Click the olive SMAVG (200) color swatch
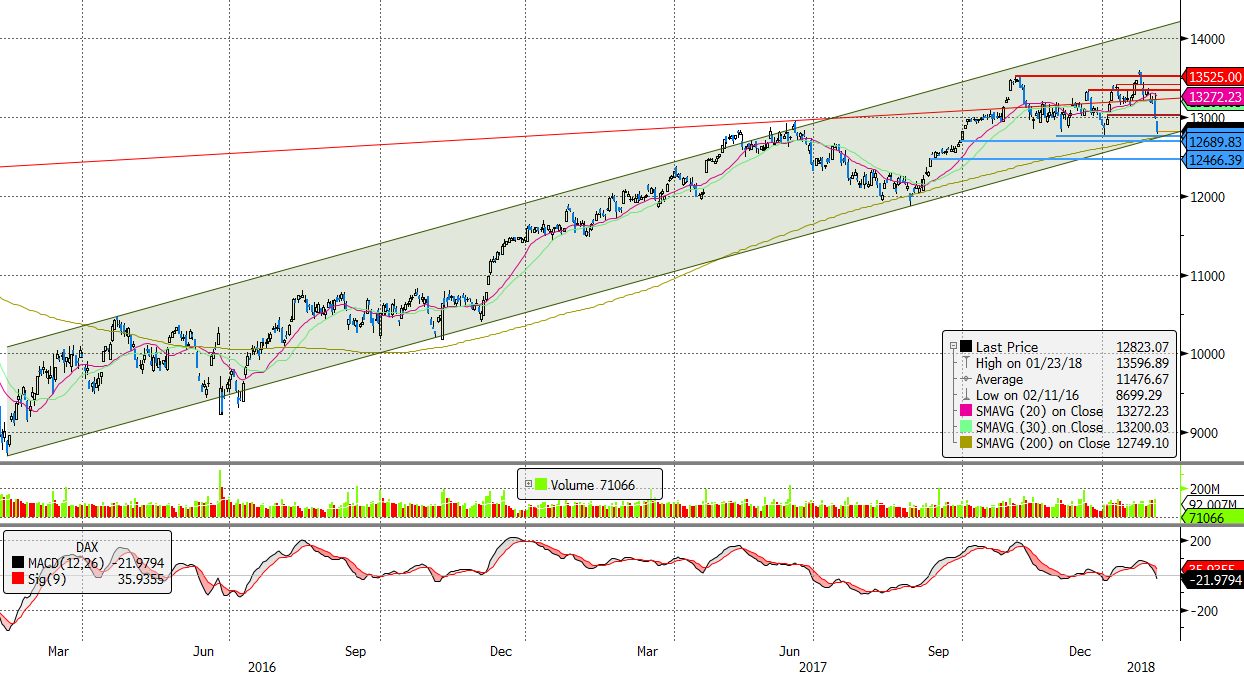The width and height of the screenshot is (1244, 678). 966,443
